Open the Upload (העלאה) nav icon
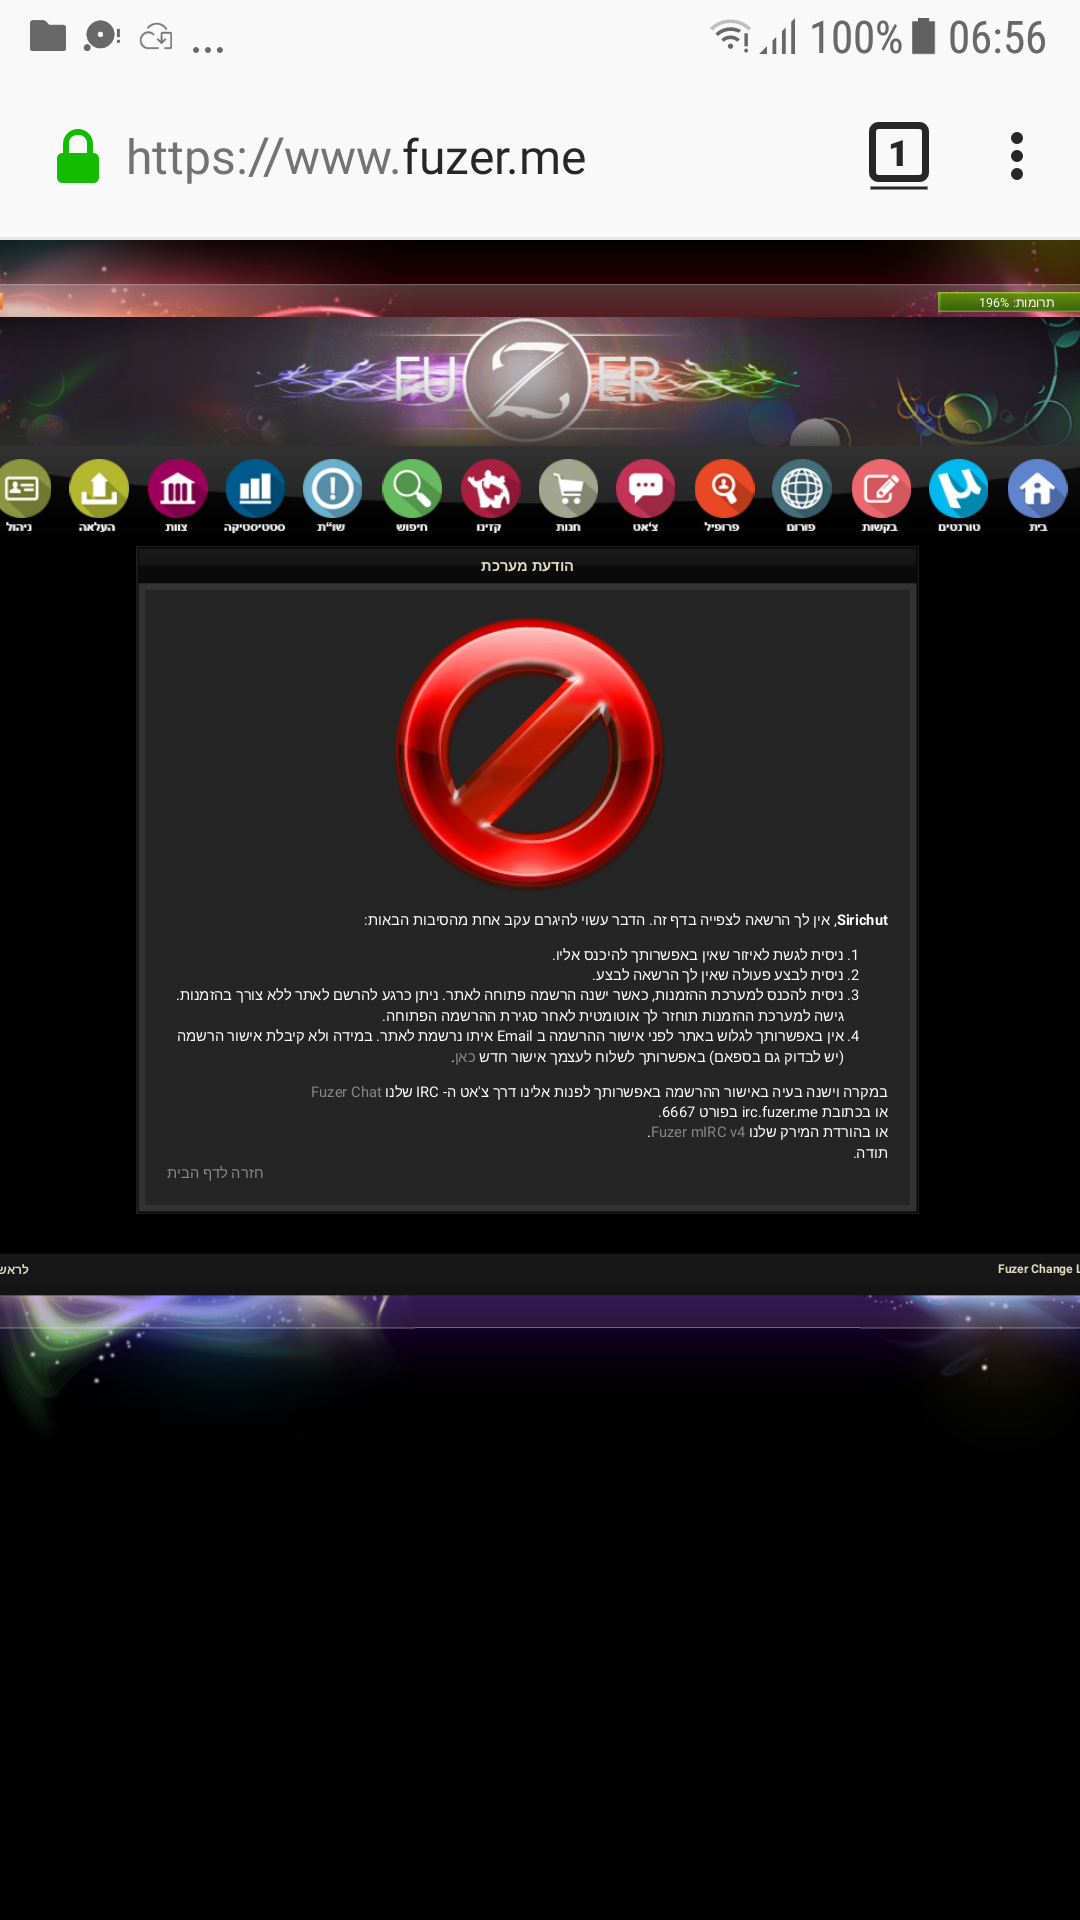 (98, 489)
